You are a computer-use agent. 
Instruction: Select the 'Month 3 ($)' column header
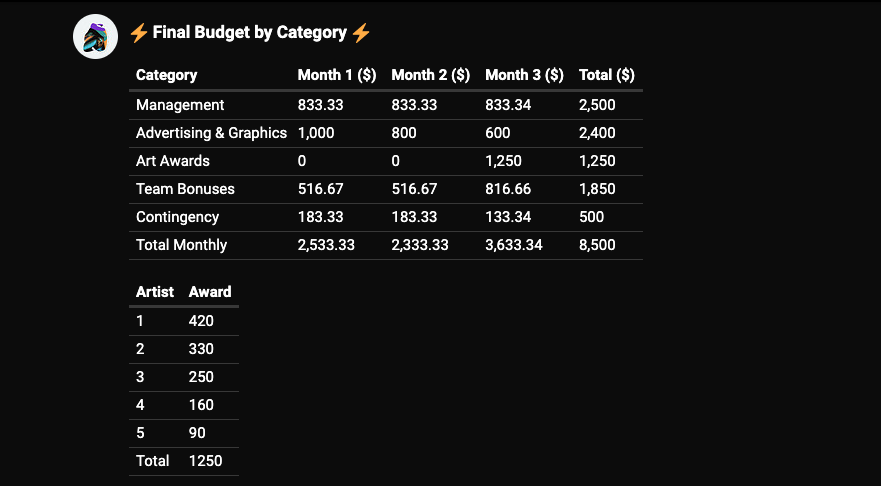pyautogui.click(x=524, y=75)
